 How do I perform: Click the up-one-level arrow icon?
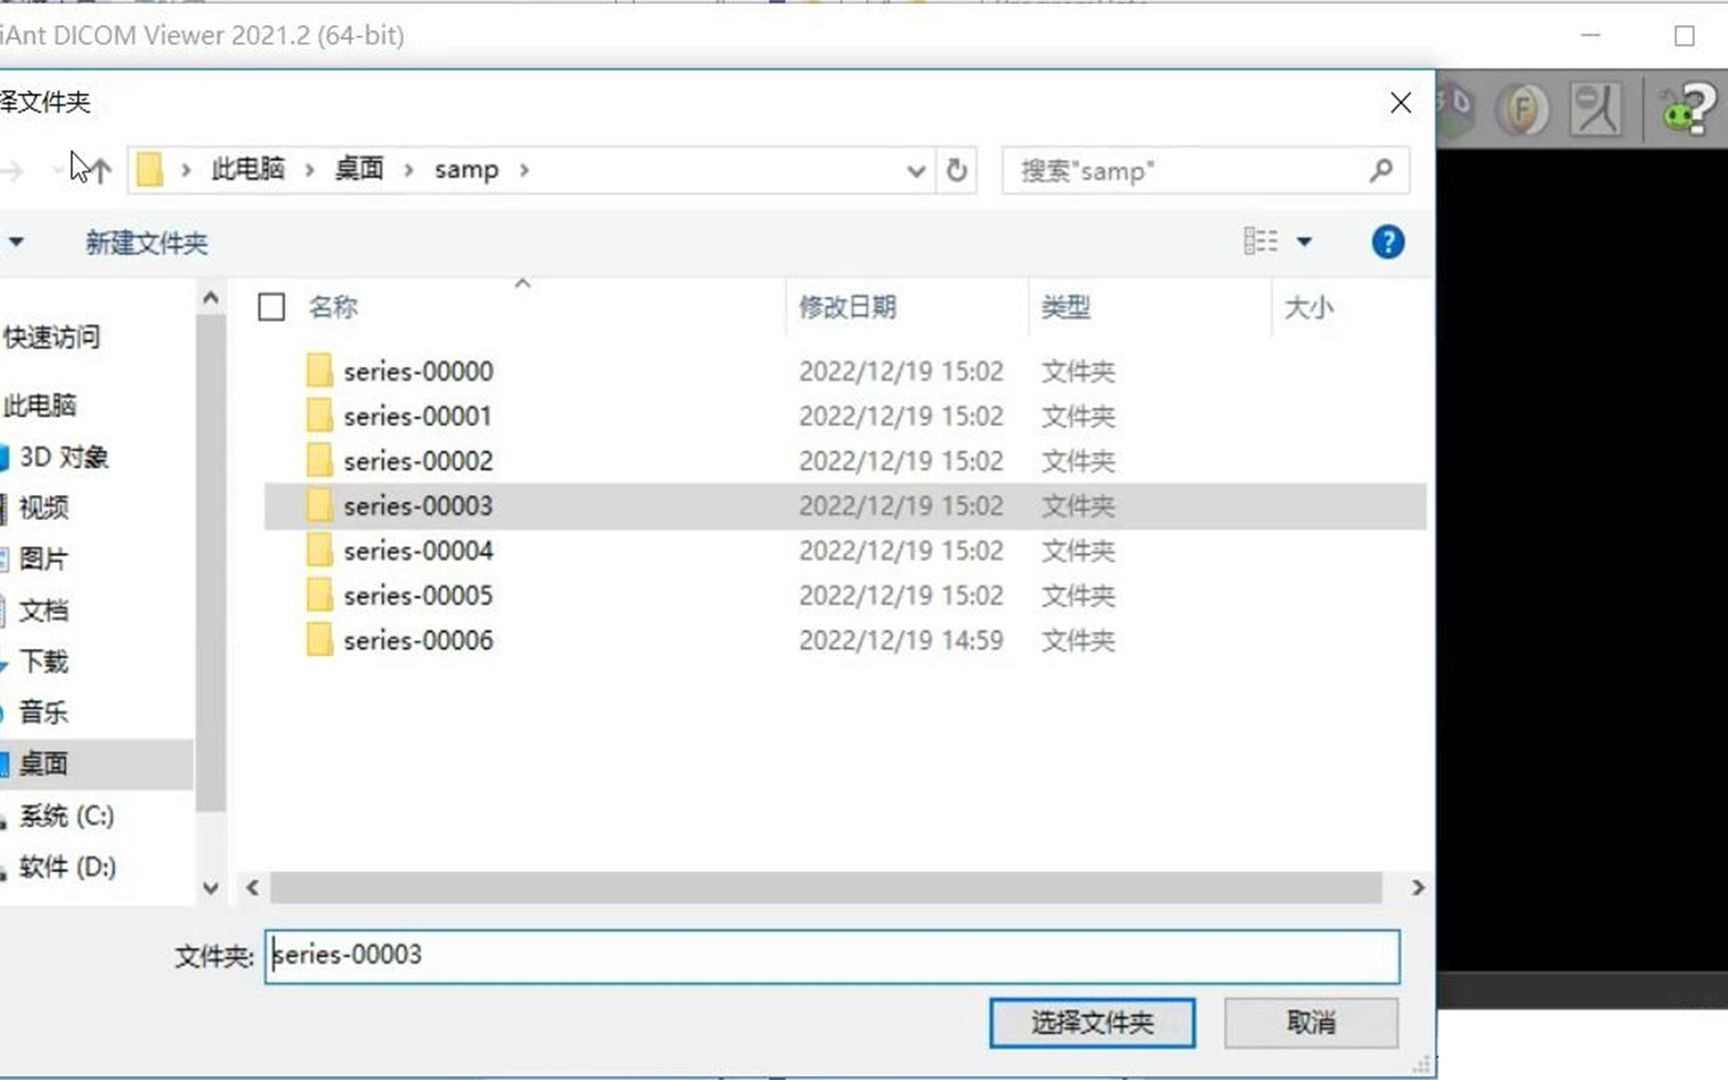pyautogui.click(x=101, y=170)
